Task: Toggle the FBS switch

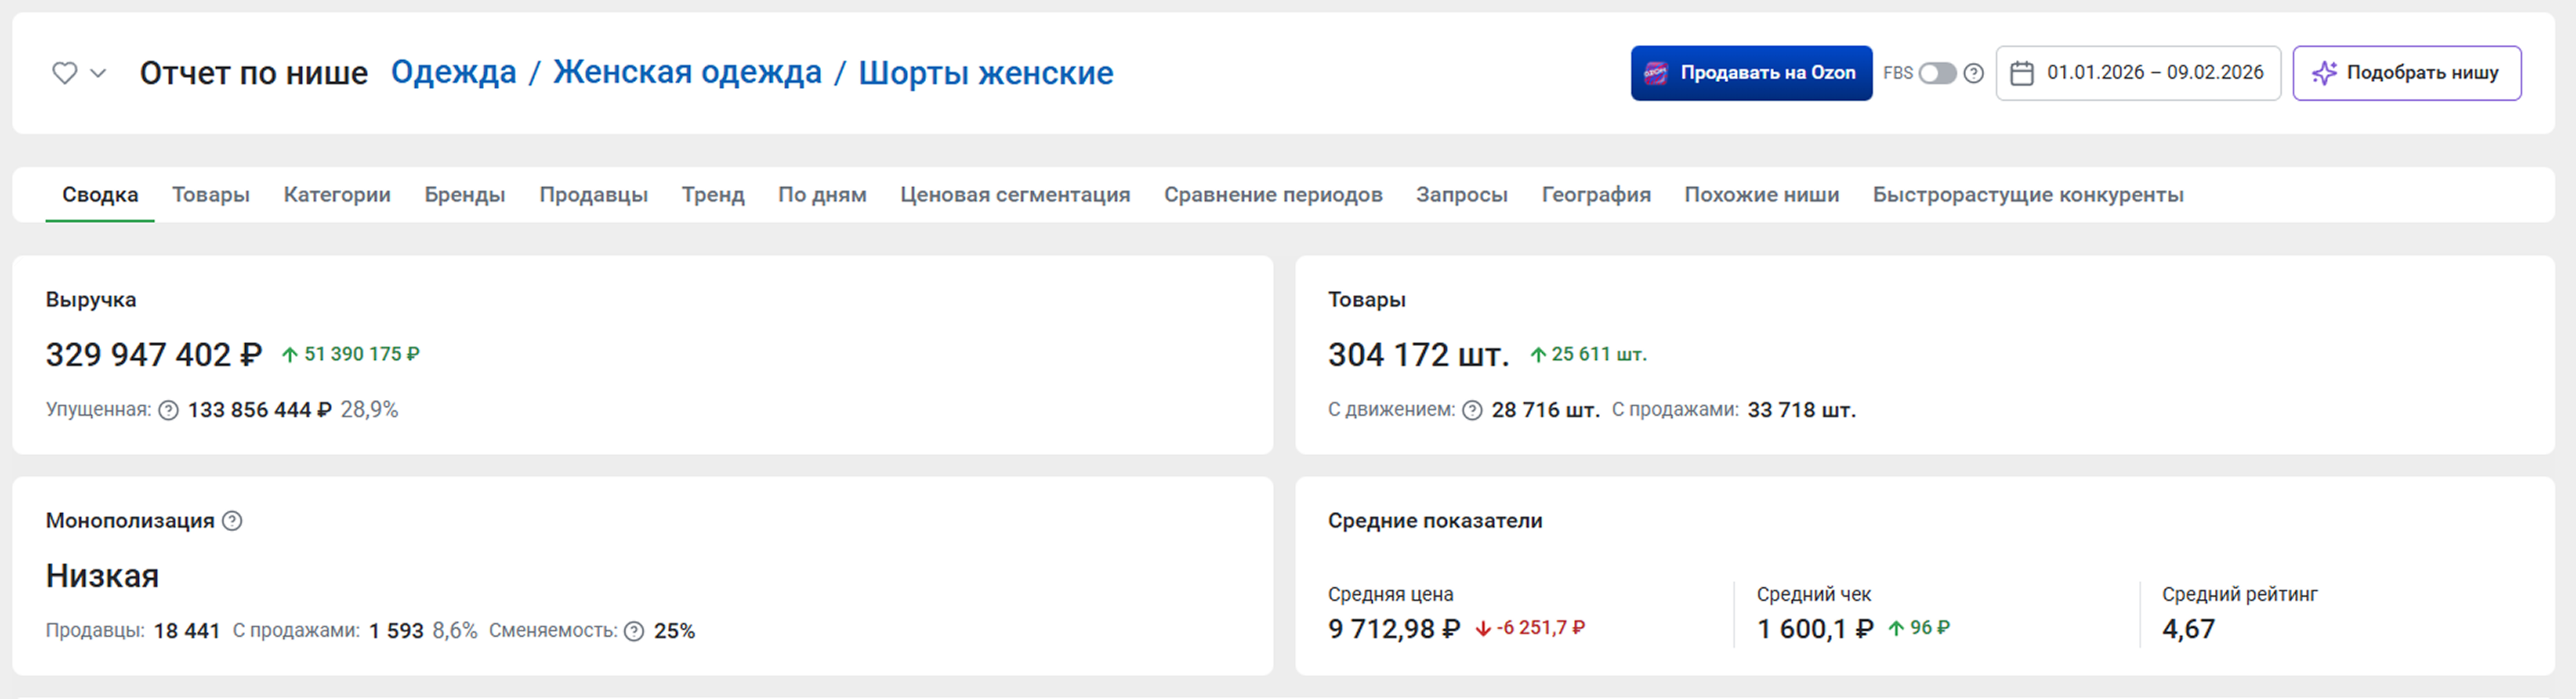Action: 1936,73
